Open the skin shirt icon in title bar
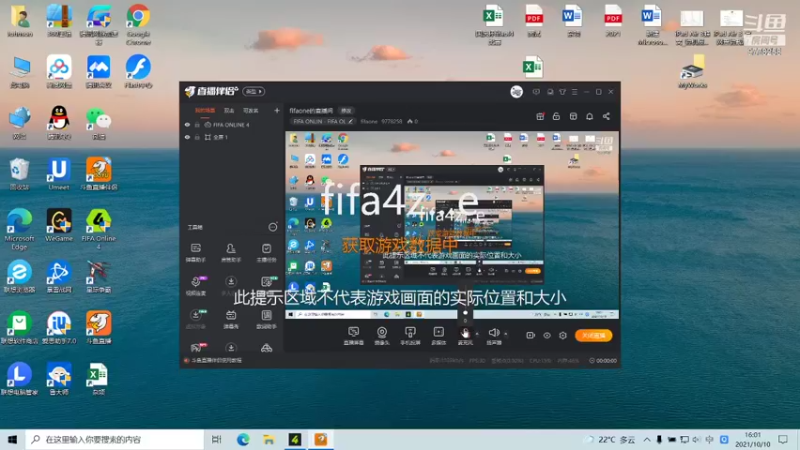Image resolution: width=800 pixels, height=450 pixels. [x=562, y=92]
